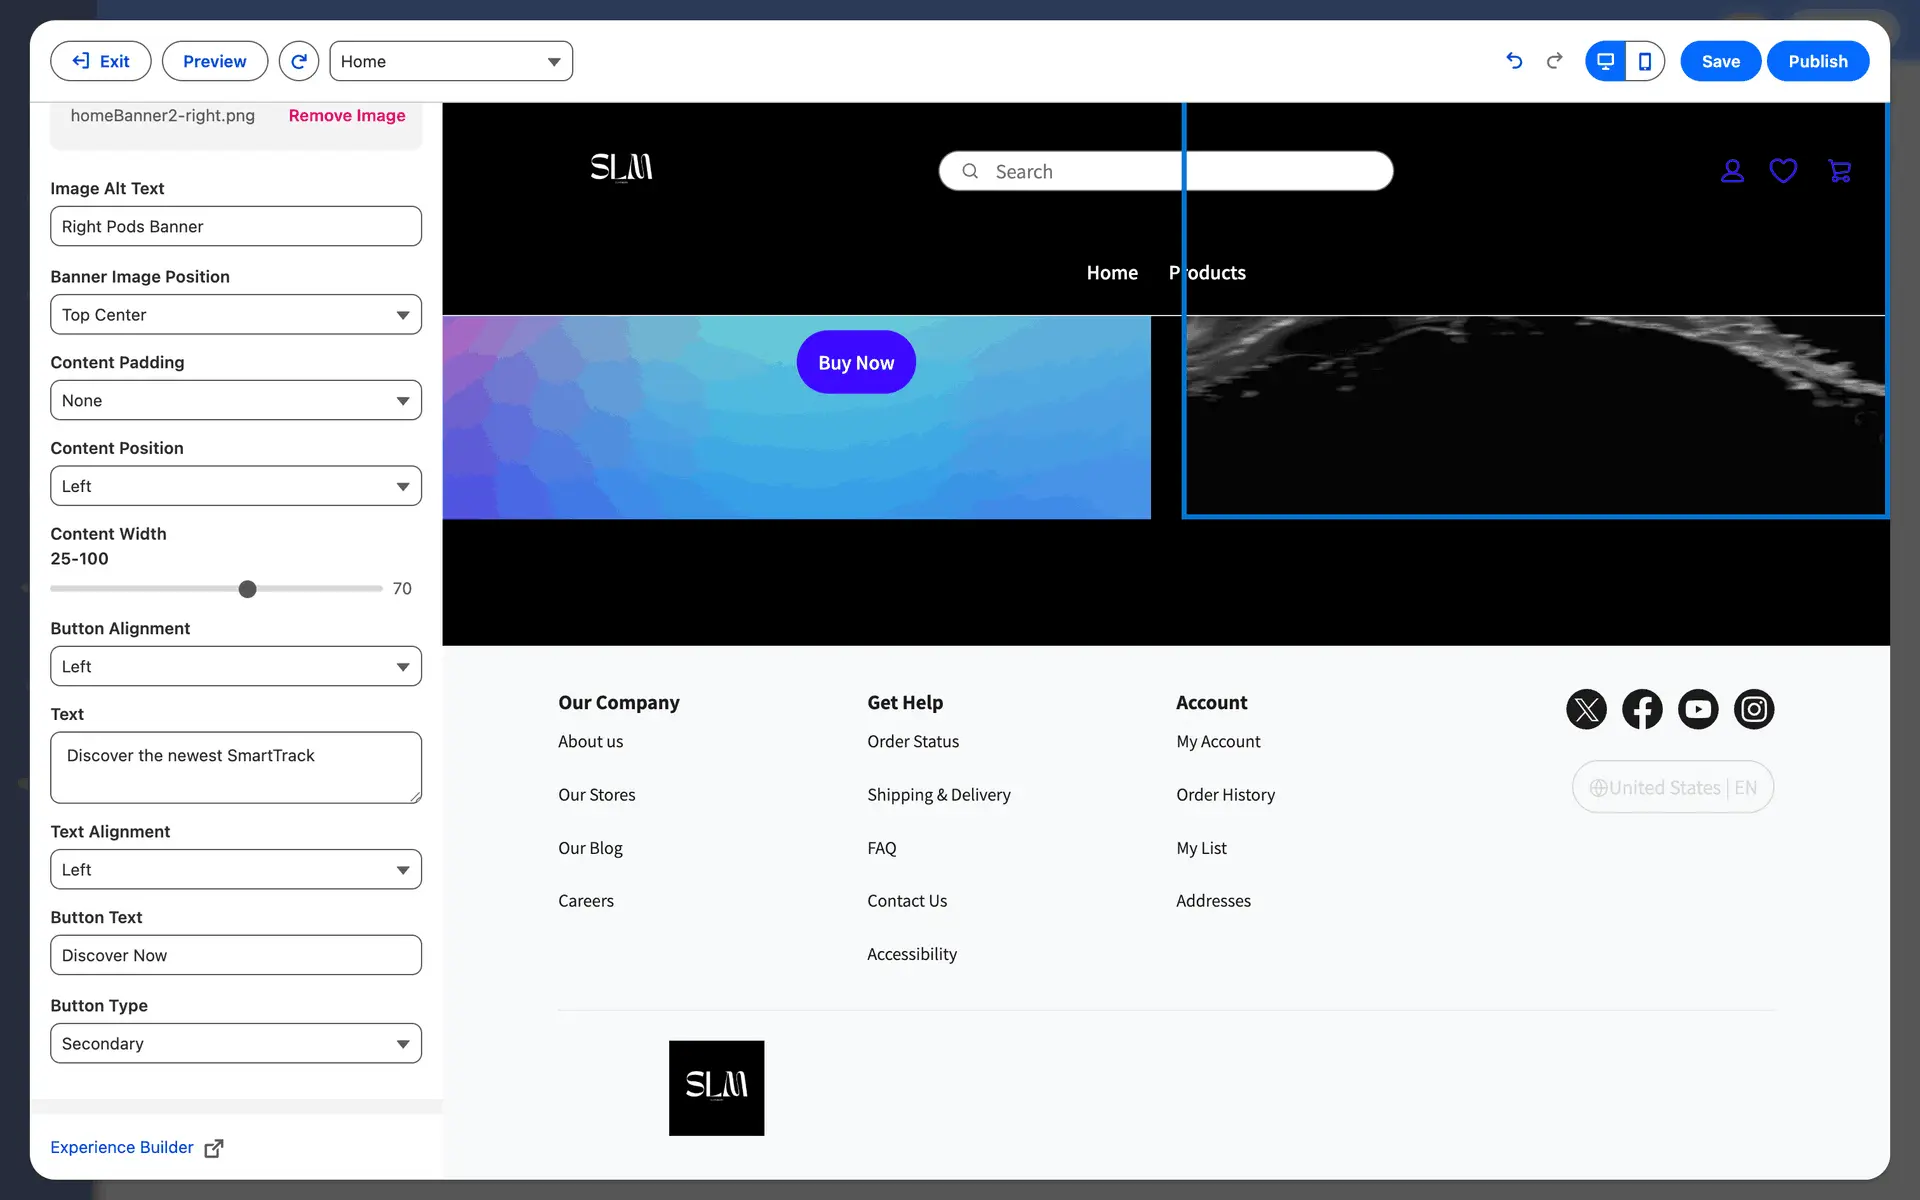Click the Publish button
The image size is (1920, 1200).
click(1817, 61)
